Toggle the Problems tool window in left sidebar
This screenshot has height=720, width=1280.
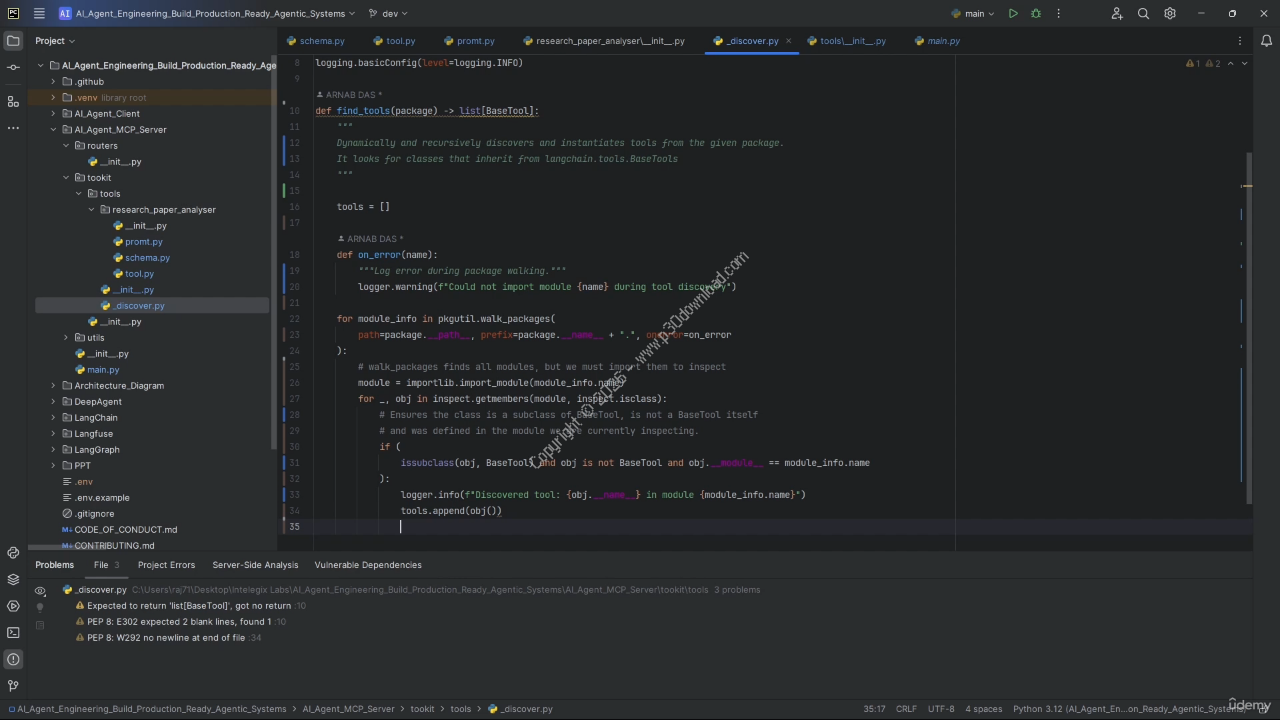click(13, 659)
